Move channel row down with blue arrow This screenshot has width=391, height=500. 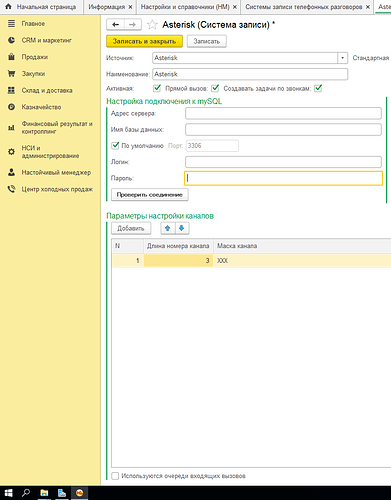(182, 228)
